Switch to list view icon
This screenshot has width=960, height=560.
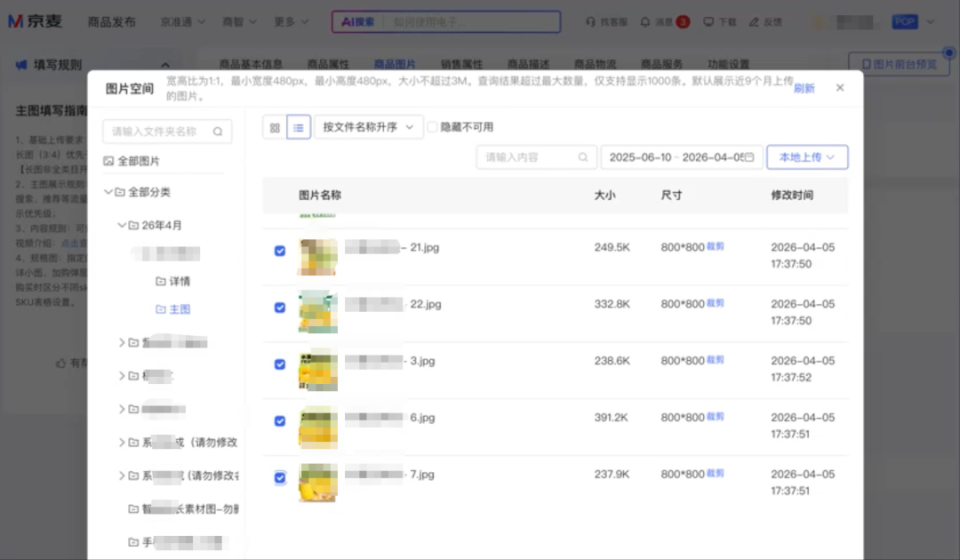[x=299, y=127]
